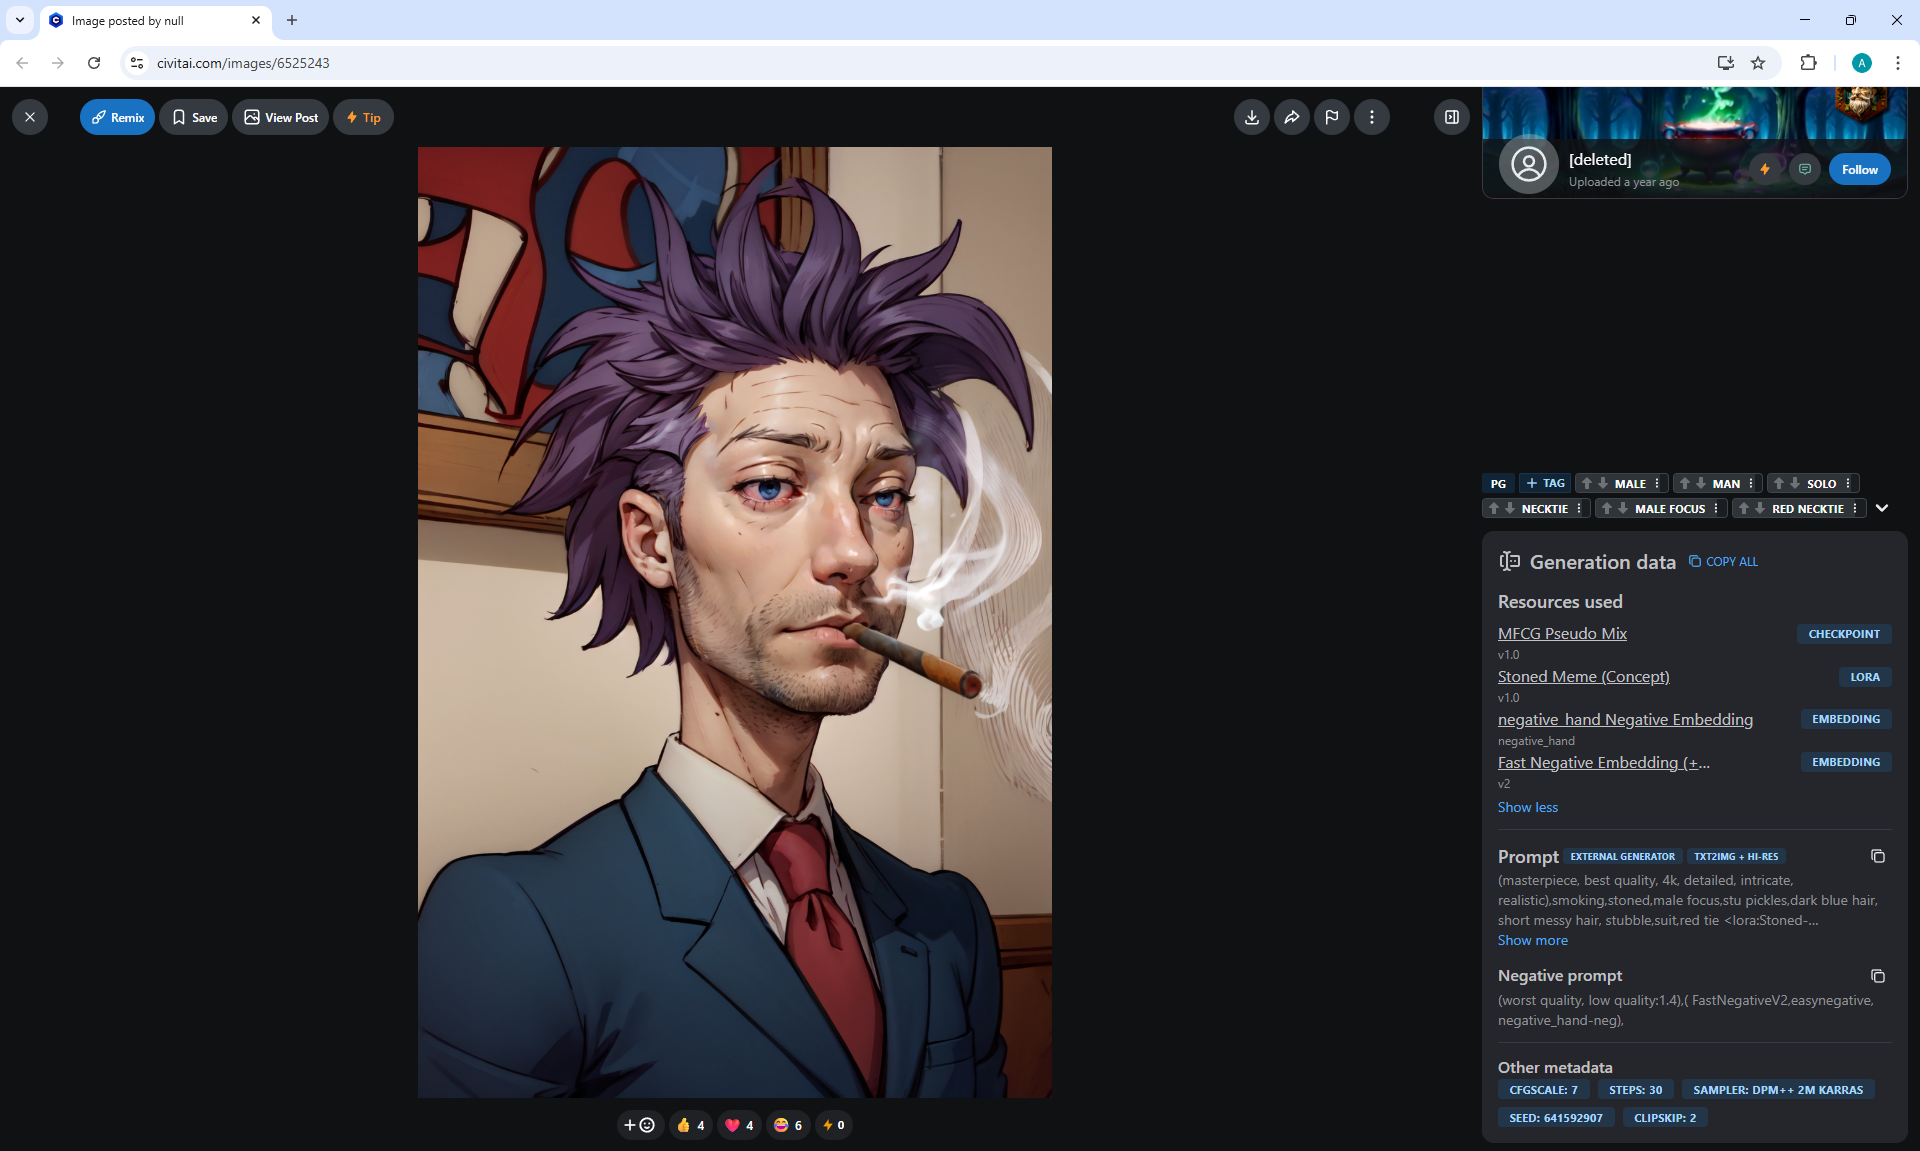
Task: Expand prompt with Show more
Action: (1532, 940)
